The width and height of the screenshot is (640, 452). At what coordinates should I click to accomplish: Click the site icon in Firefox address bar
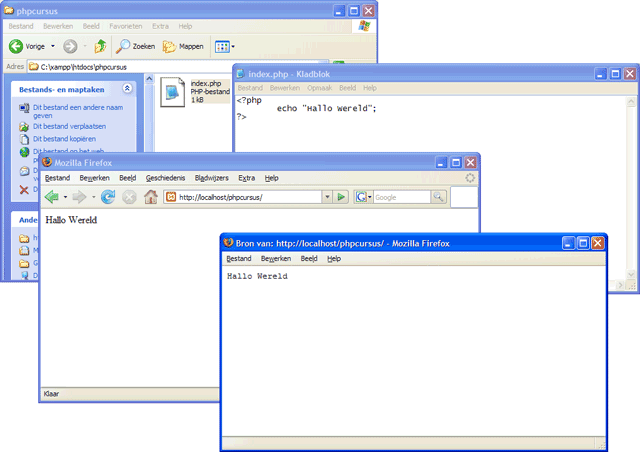pyautogui.click(x=171, y=197)
